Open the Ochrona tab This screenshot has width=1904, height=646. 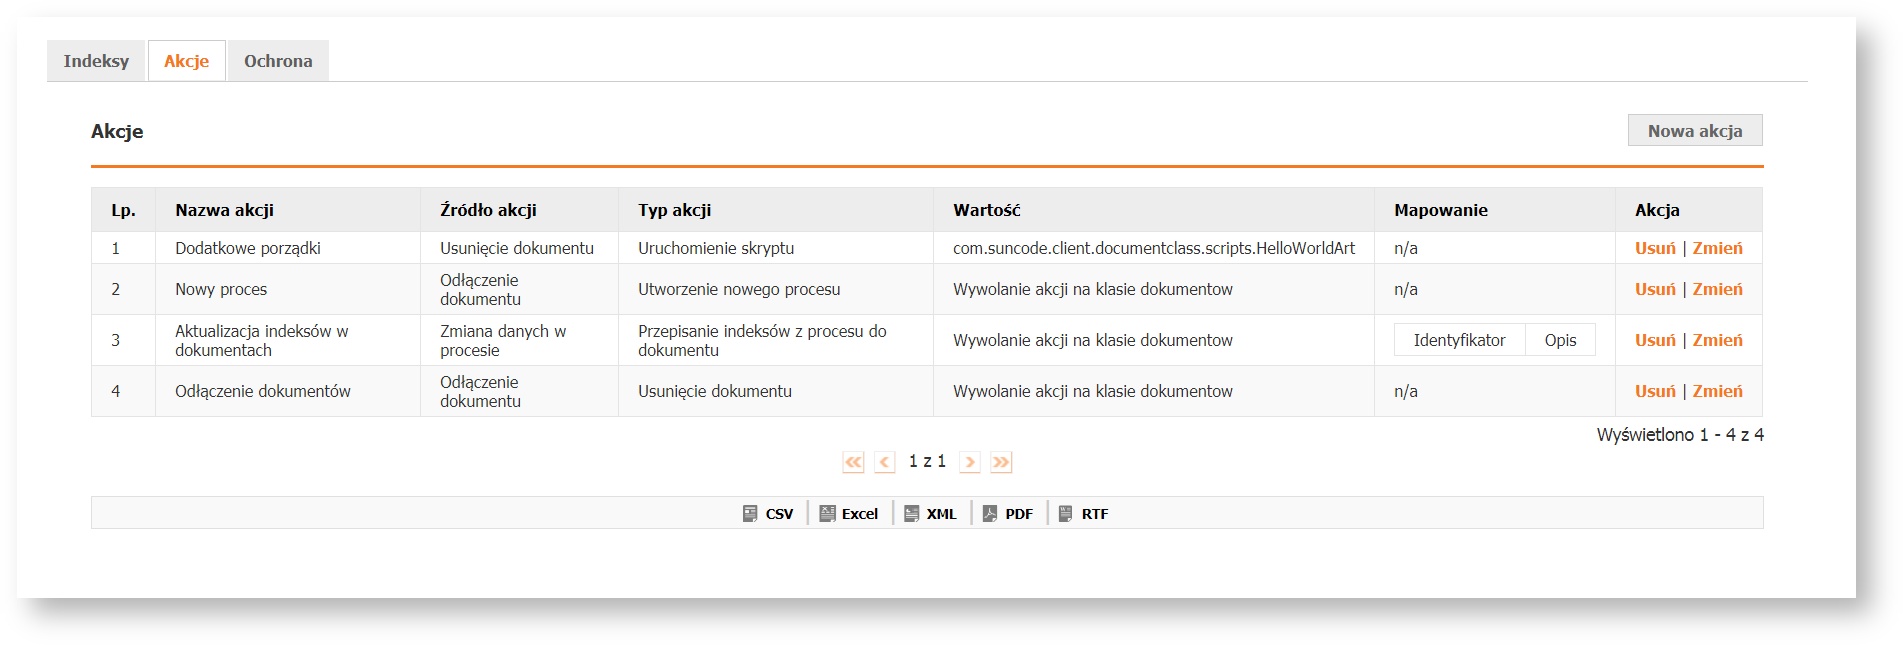point(278,61)
